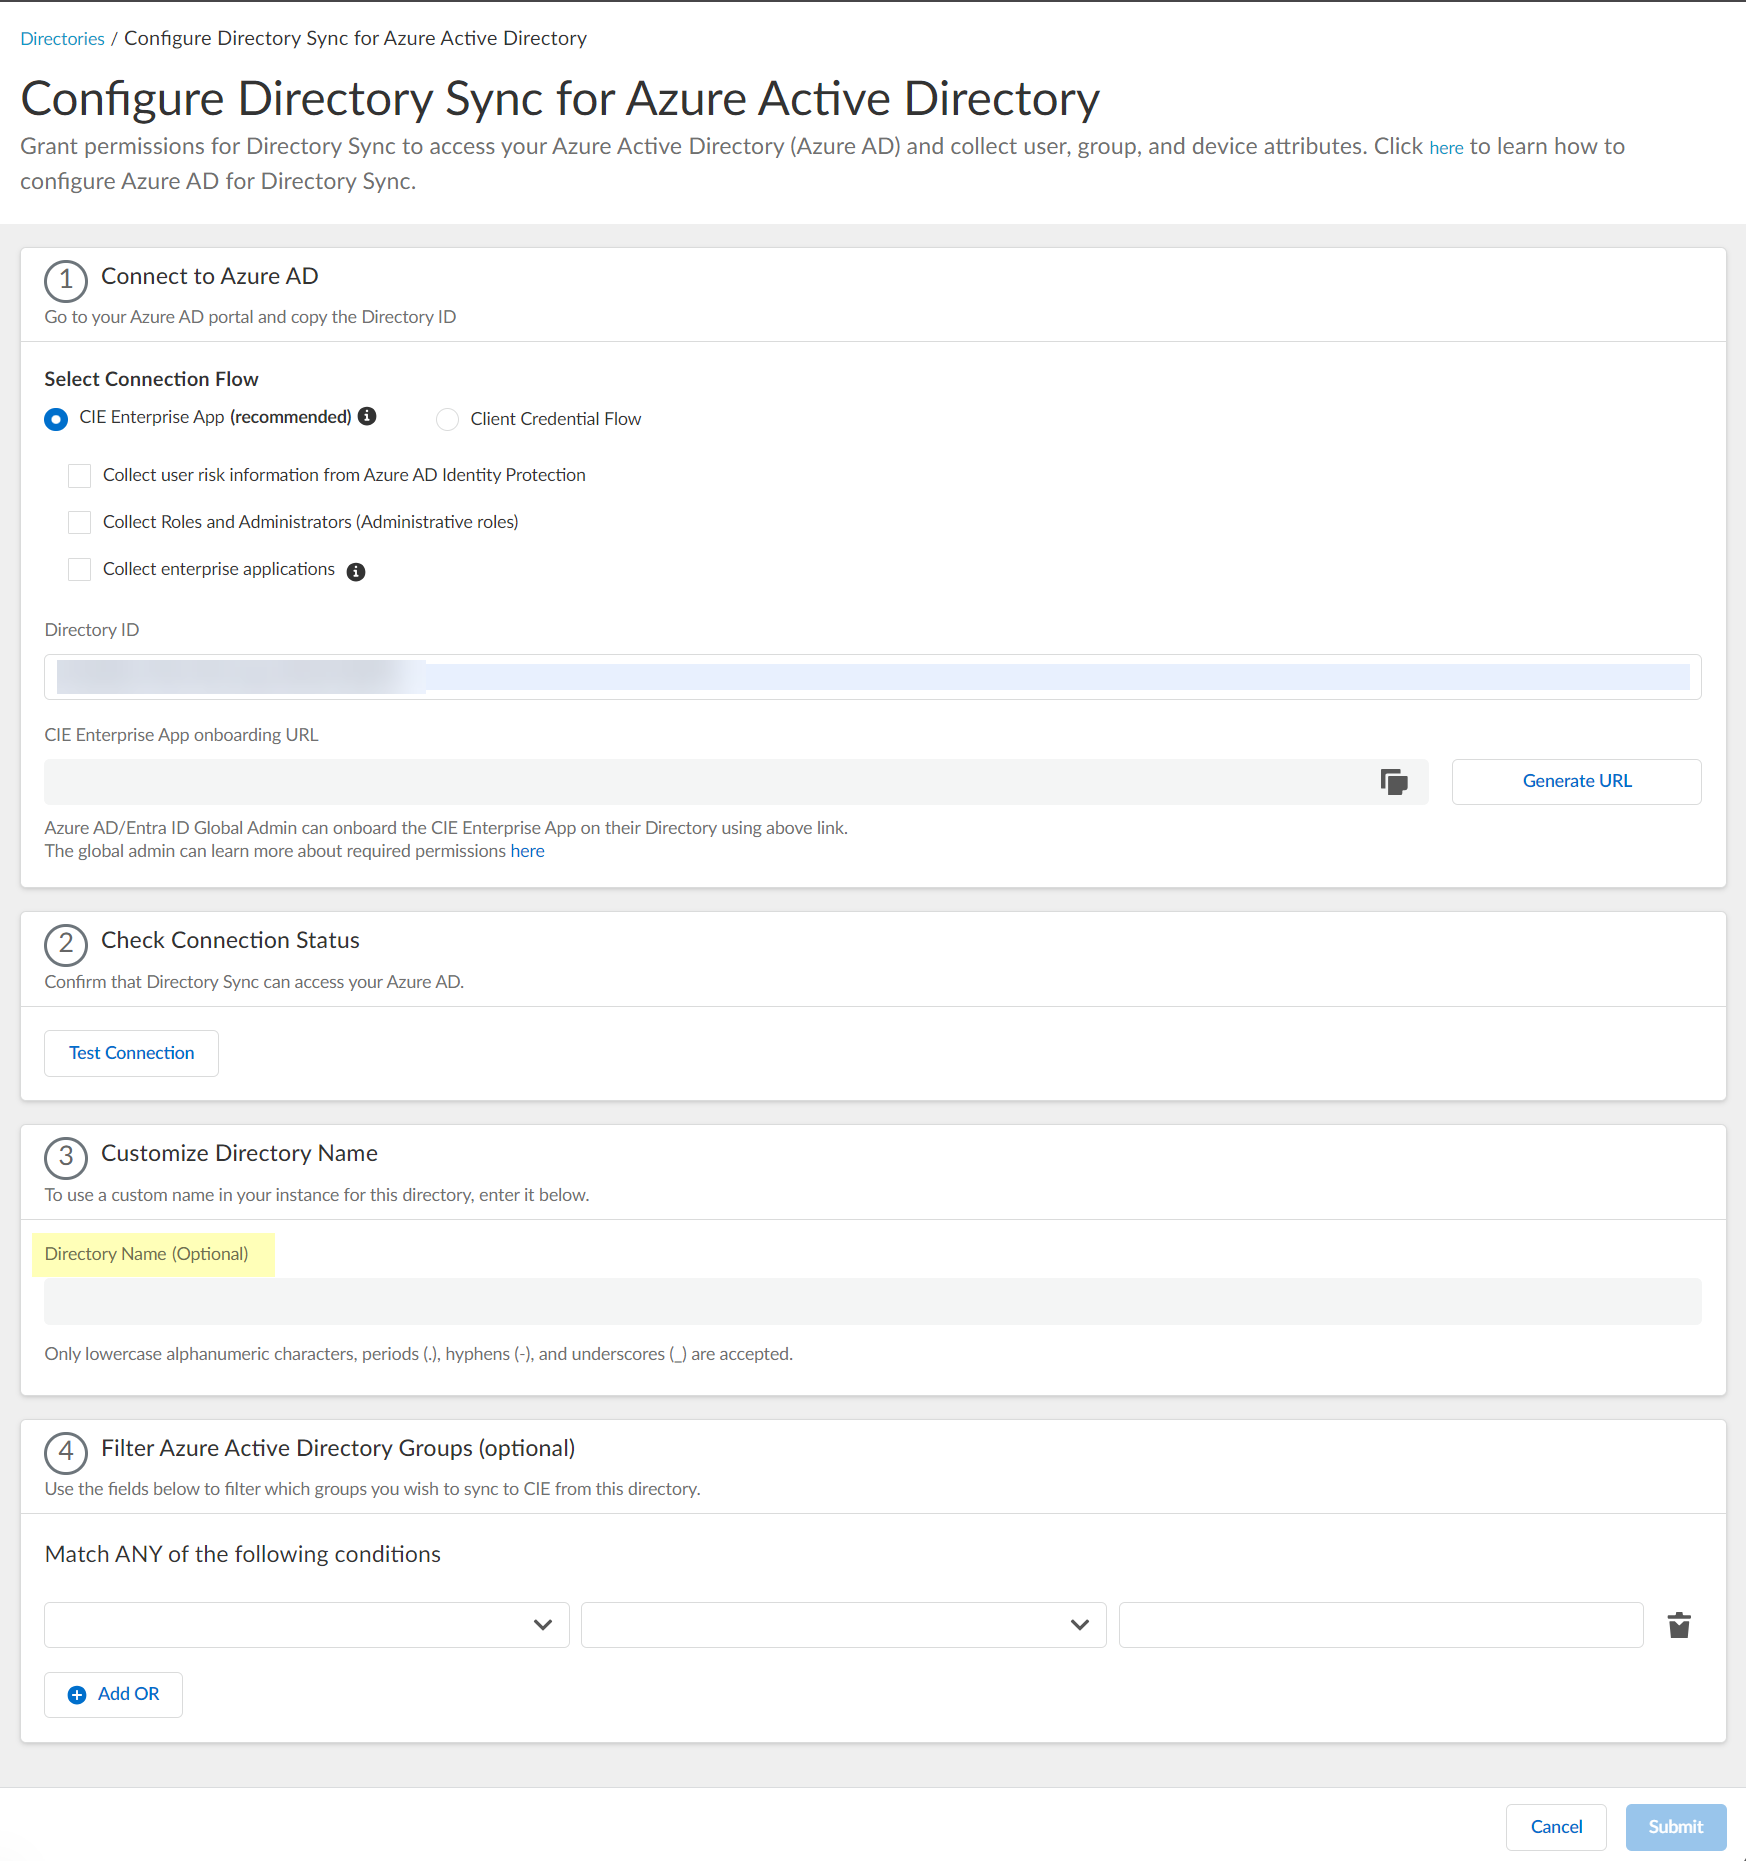
Task: Navigate back via the Directories breadcrumb
Action: (x=62, y=38)
